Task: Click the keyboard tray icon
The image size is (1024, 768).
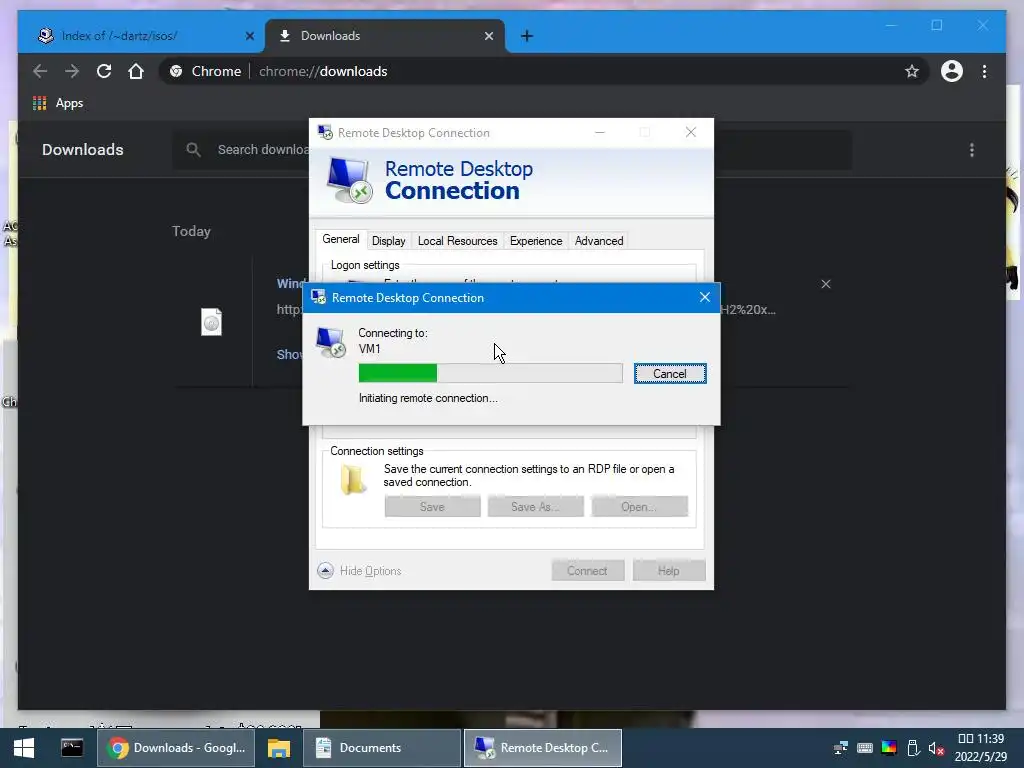Action: click(x=865, y=748)
